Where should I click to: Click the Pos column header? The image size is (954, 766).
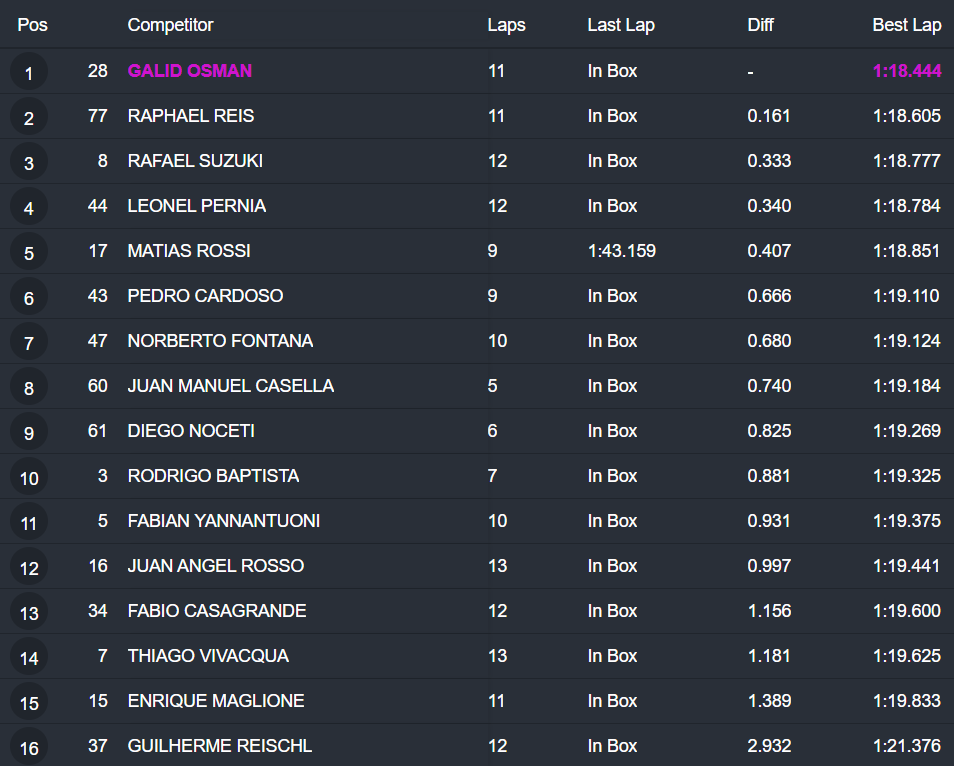coord(32,25)
